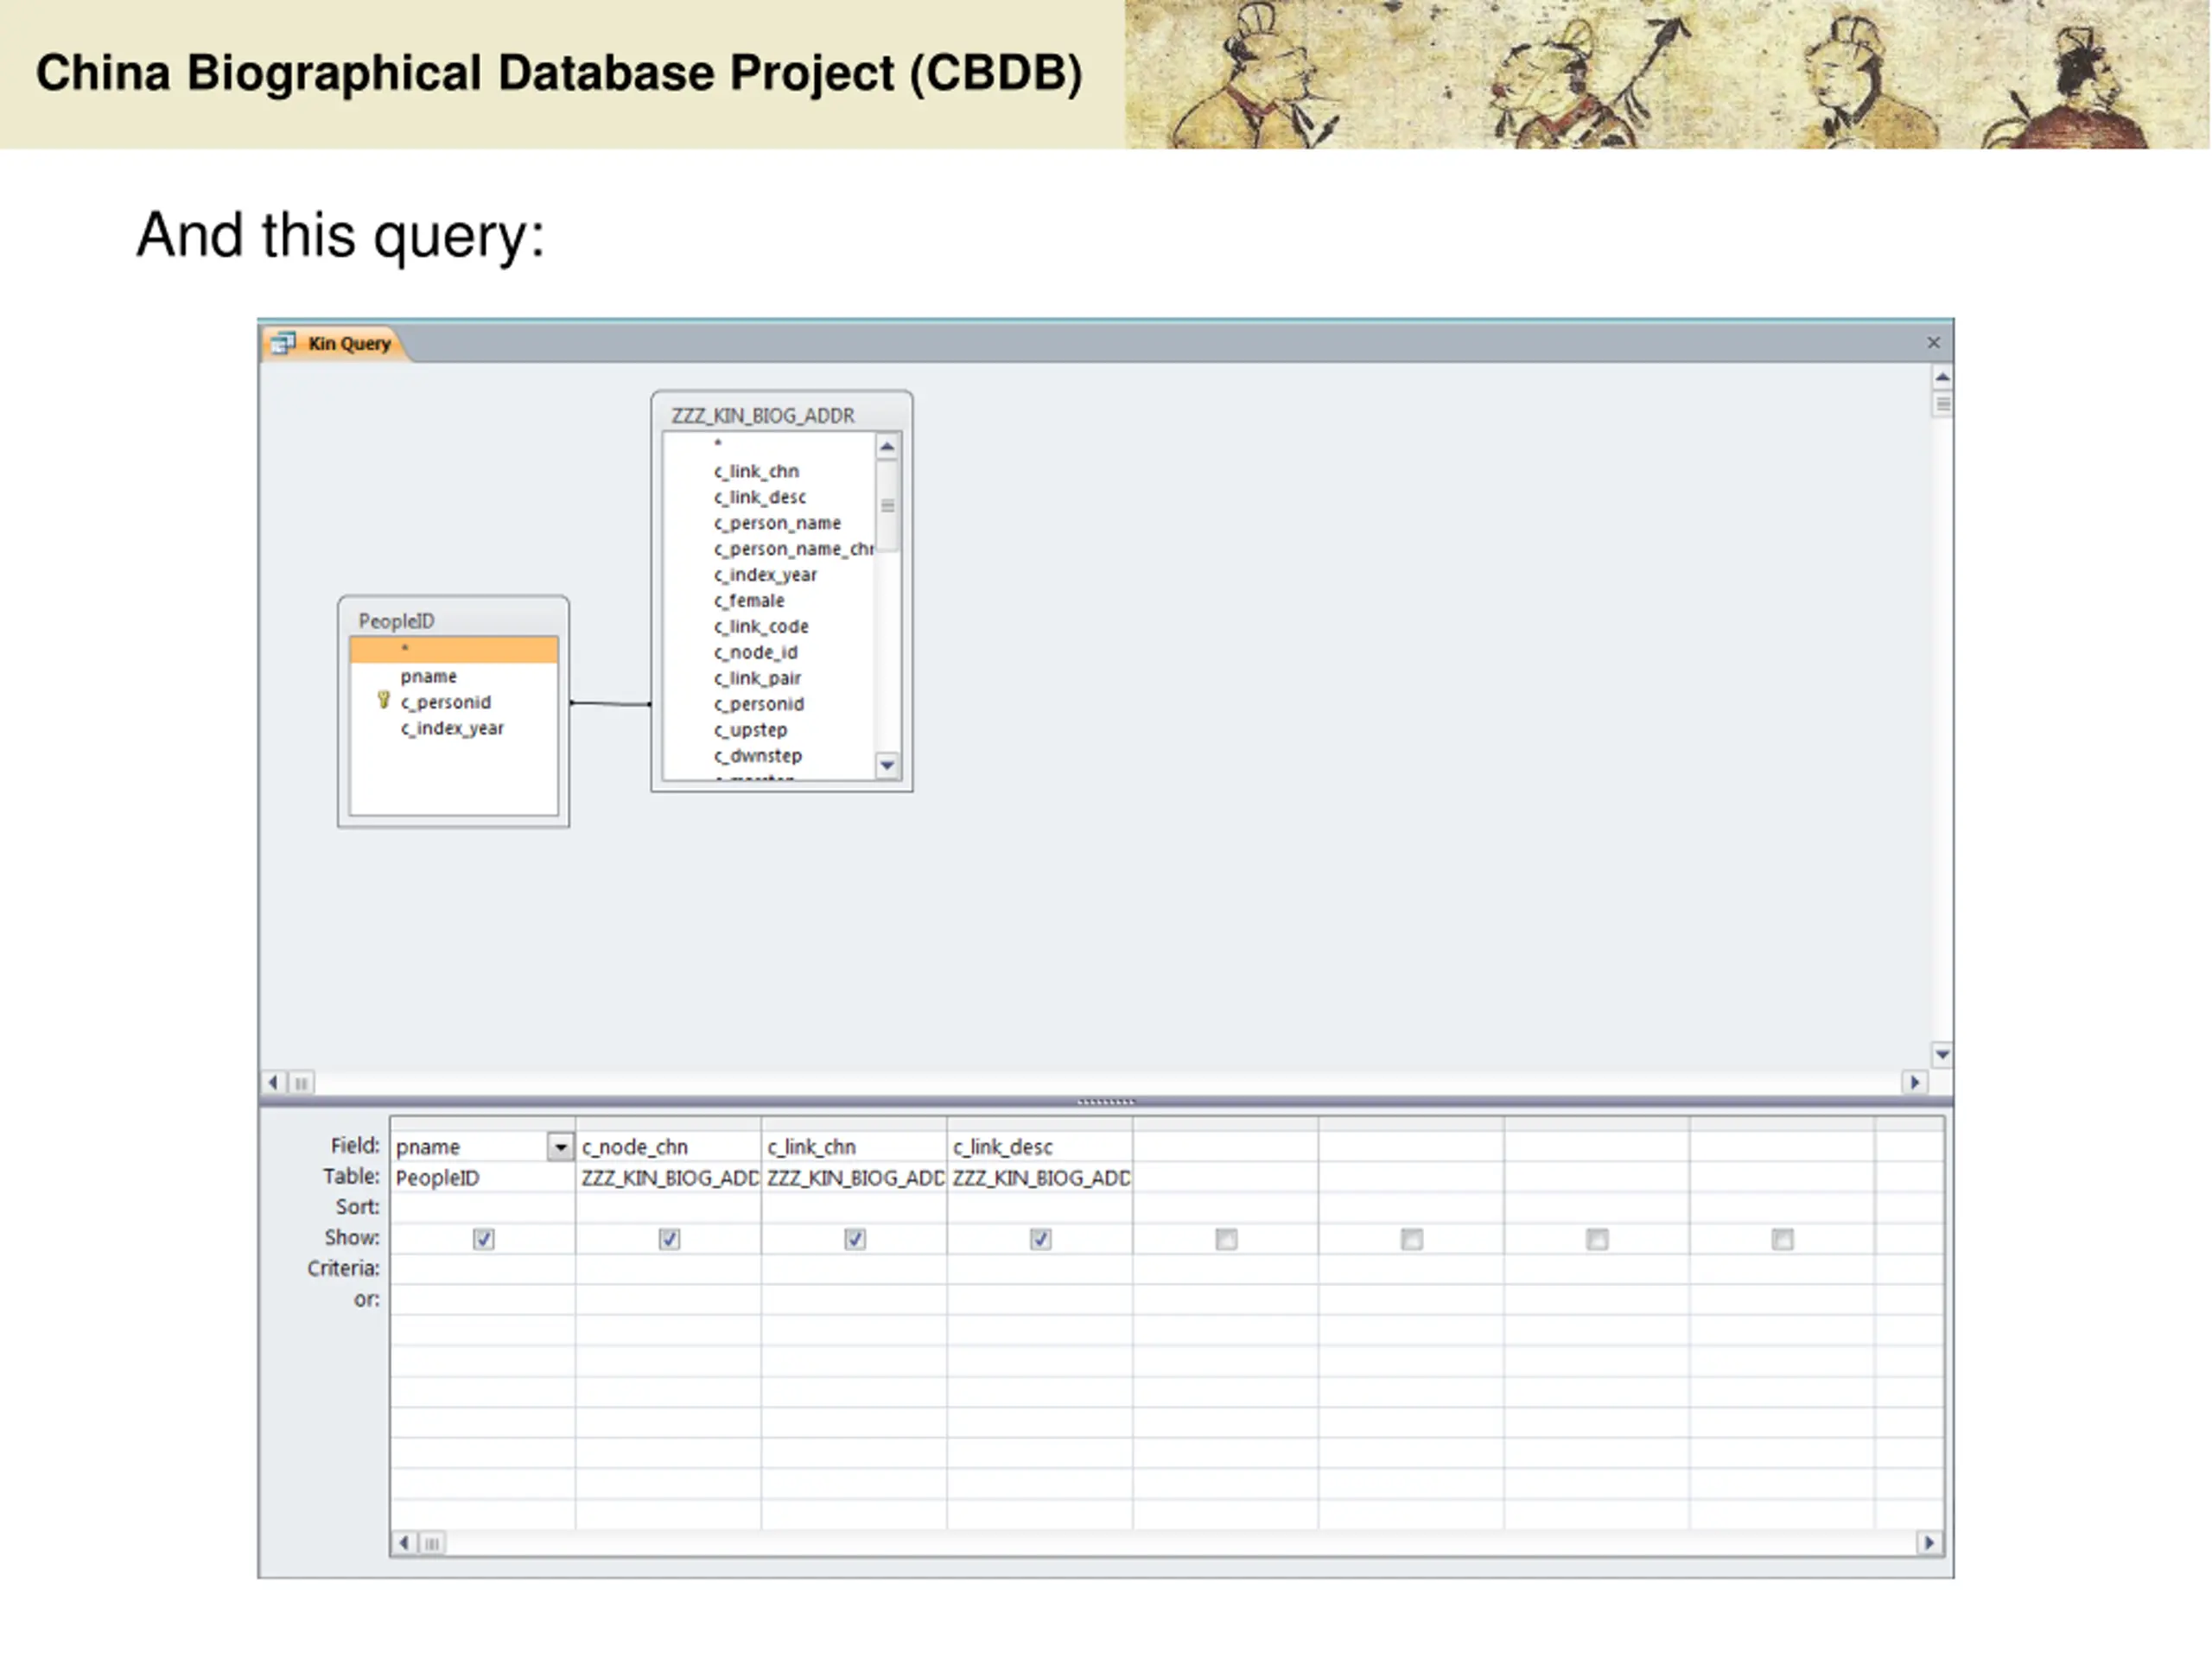This screenshot has width=2212, height=1659.
Task: Click PeopleID table title bar
Action: (453, 620)
